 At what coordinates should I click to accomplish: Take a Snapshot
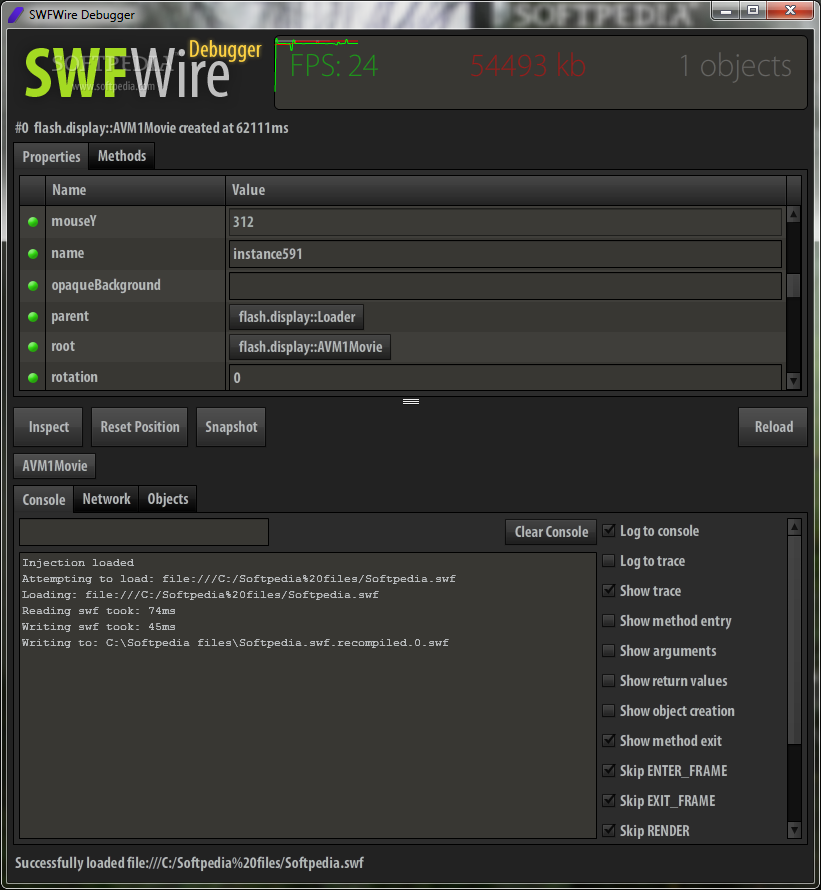tap(231, 427)
